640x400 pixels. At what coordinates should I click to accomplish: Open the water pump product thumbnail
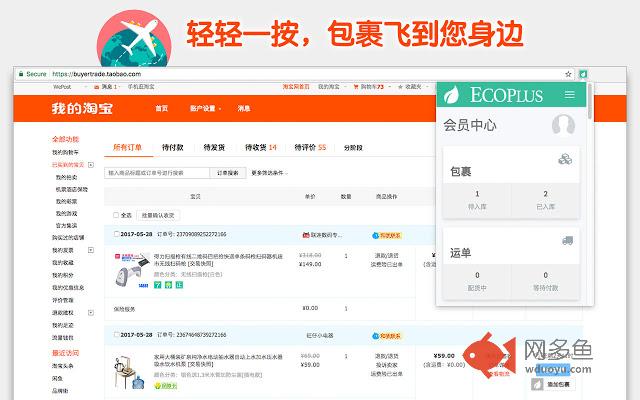[x=129, y=372]
